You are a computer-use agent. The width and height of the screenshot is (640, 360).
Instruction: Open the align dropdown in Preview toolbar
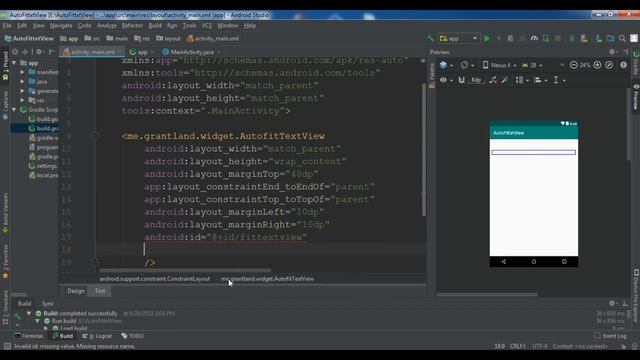pyautogui.click(x=540, y=80)
